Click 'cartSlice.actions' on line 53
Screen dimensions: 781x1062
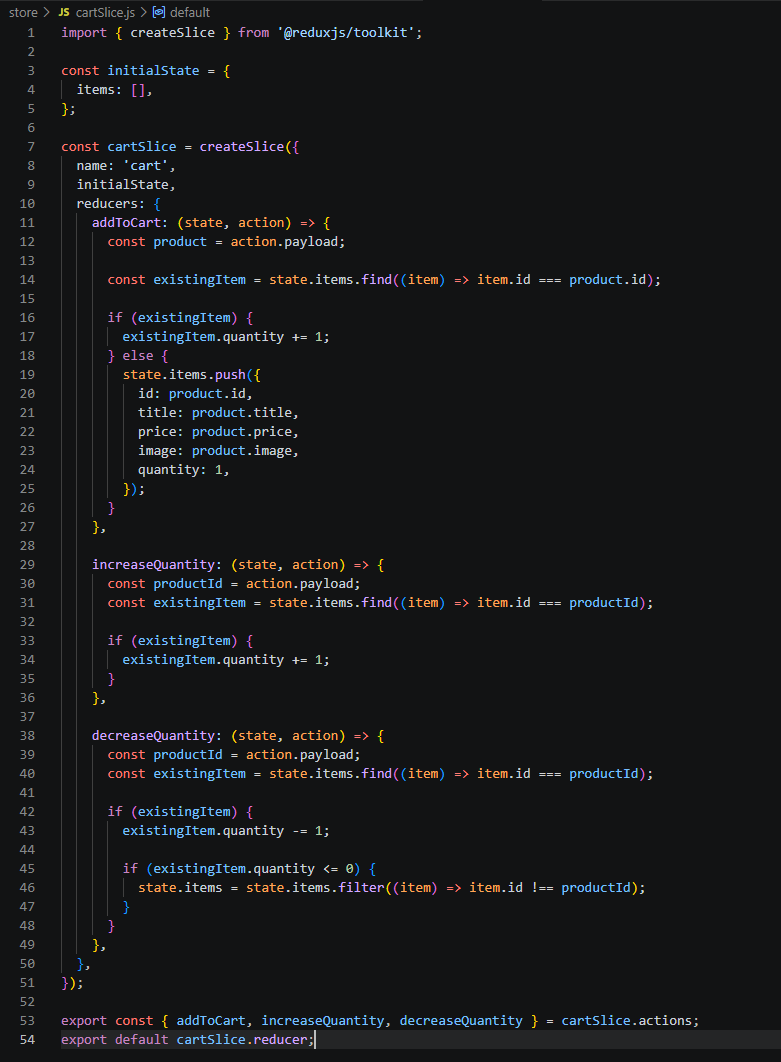click(x=627, y=1020)
